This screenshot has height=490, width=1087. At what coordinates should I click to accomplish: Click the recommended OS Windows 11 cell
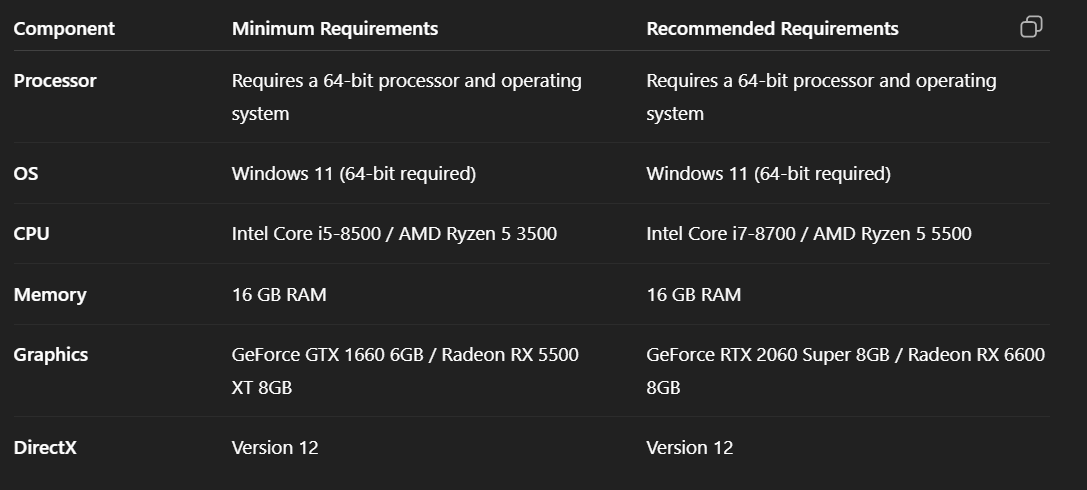coord(768,174)
